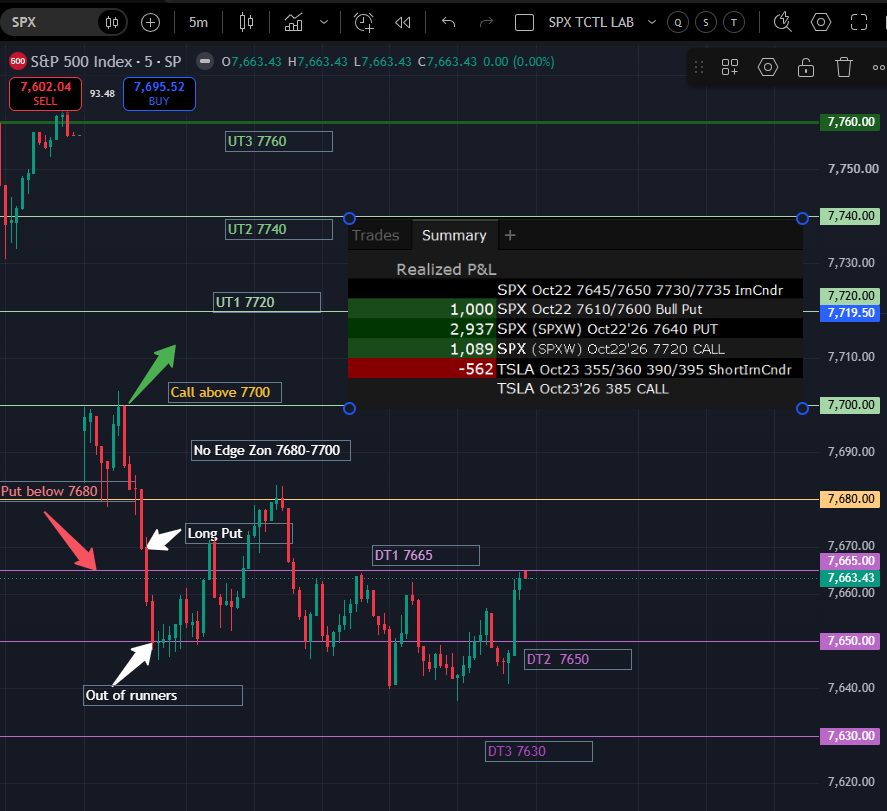Select the Call above 7700 text label
The height and width of the screenshot is (811, 887).
(x=225, y=392)
